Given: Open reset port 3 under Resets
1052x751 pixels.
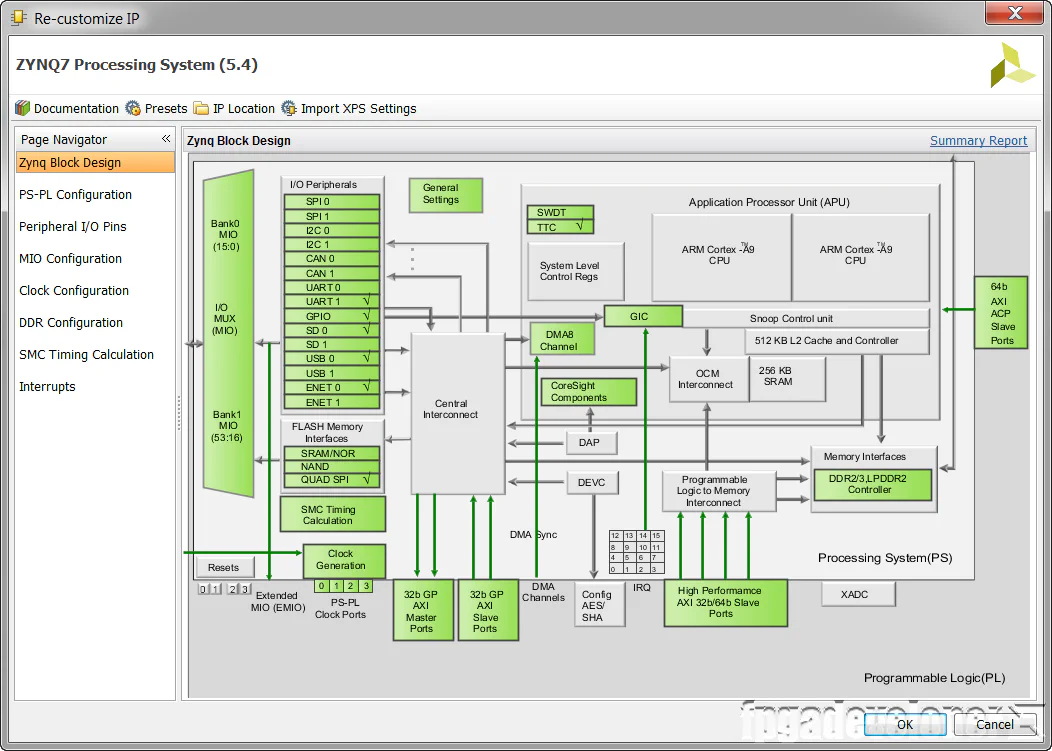Looking at the screenshot, I should pos(247,589).
